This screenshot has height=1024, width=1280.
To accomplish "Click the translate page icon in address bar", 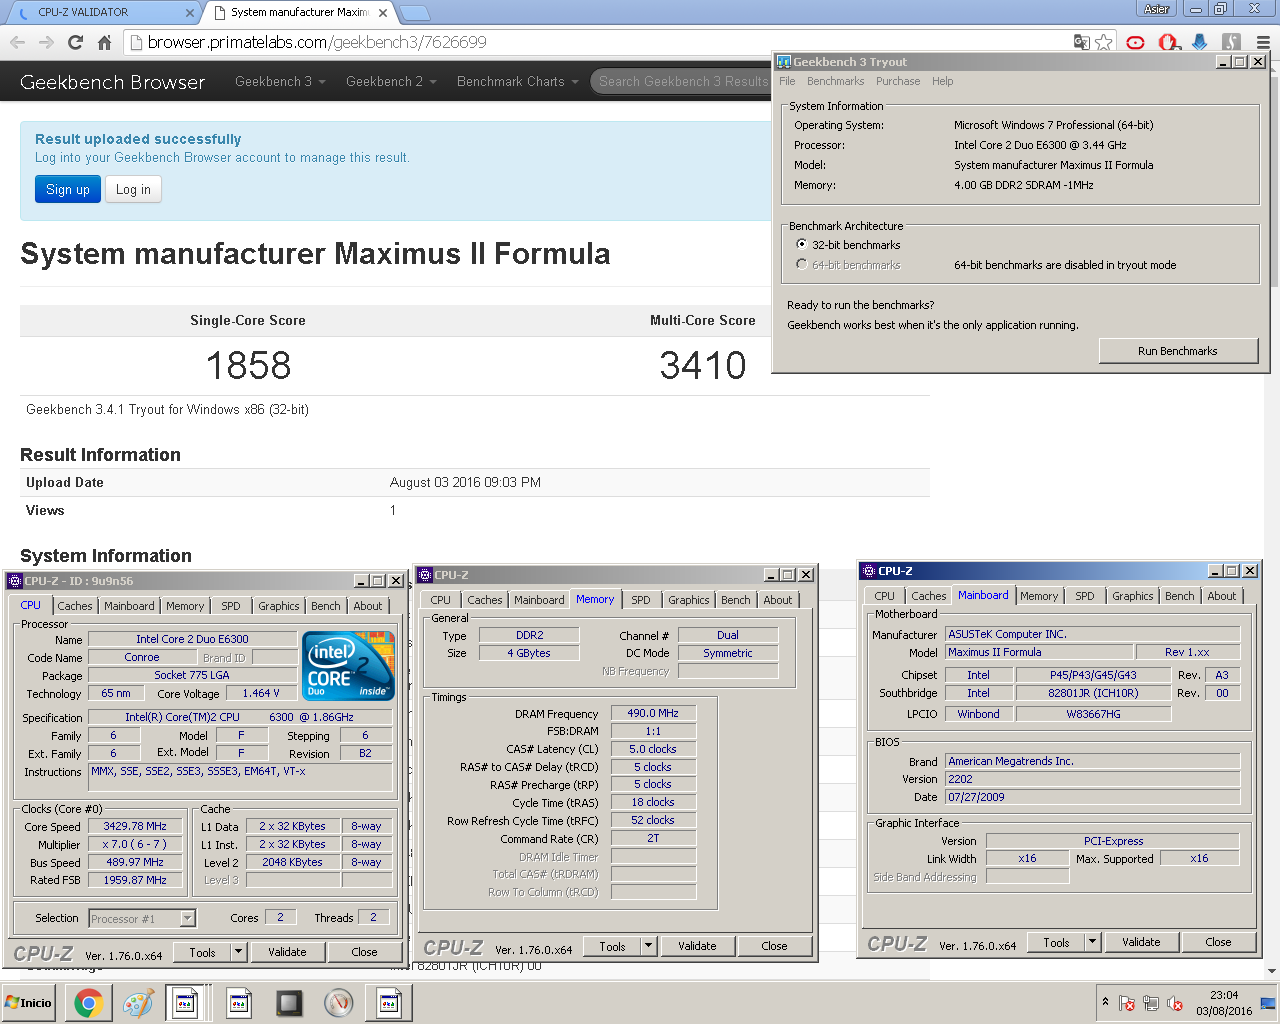I will [1081, 42].
